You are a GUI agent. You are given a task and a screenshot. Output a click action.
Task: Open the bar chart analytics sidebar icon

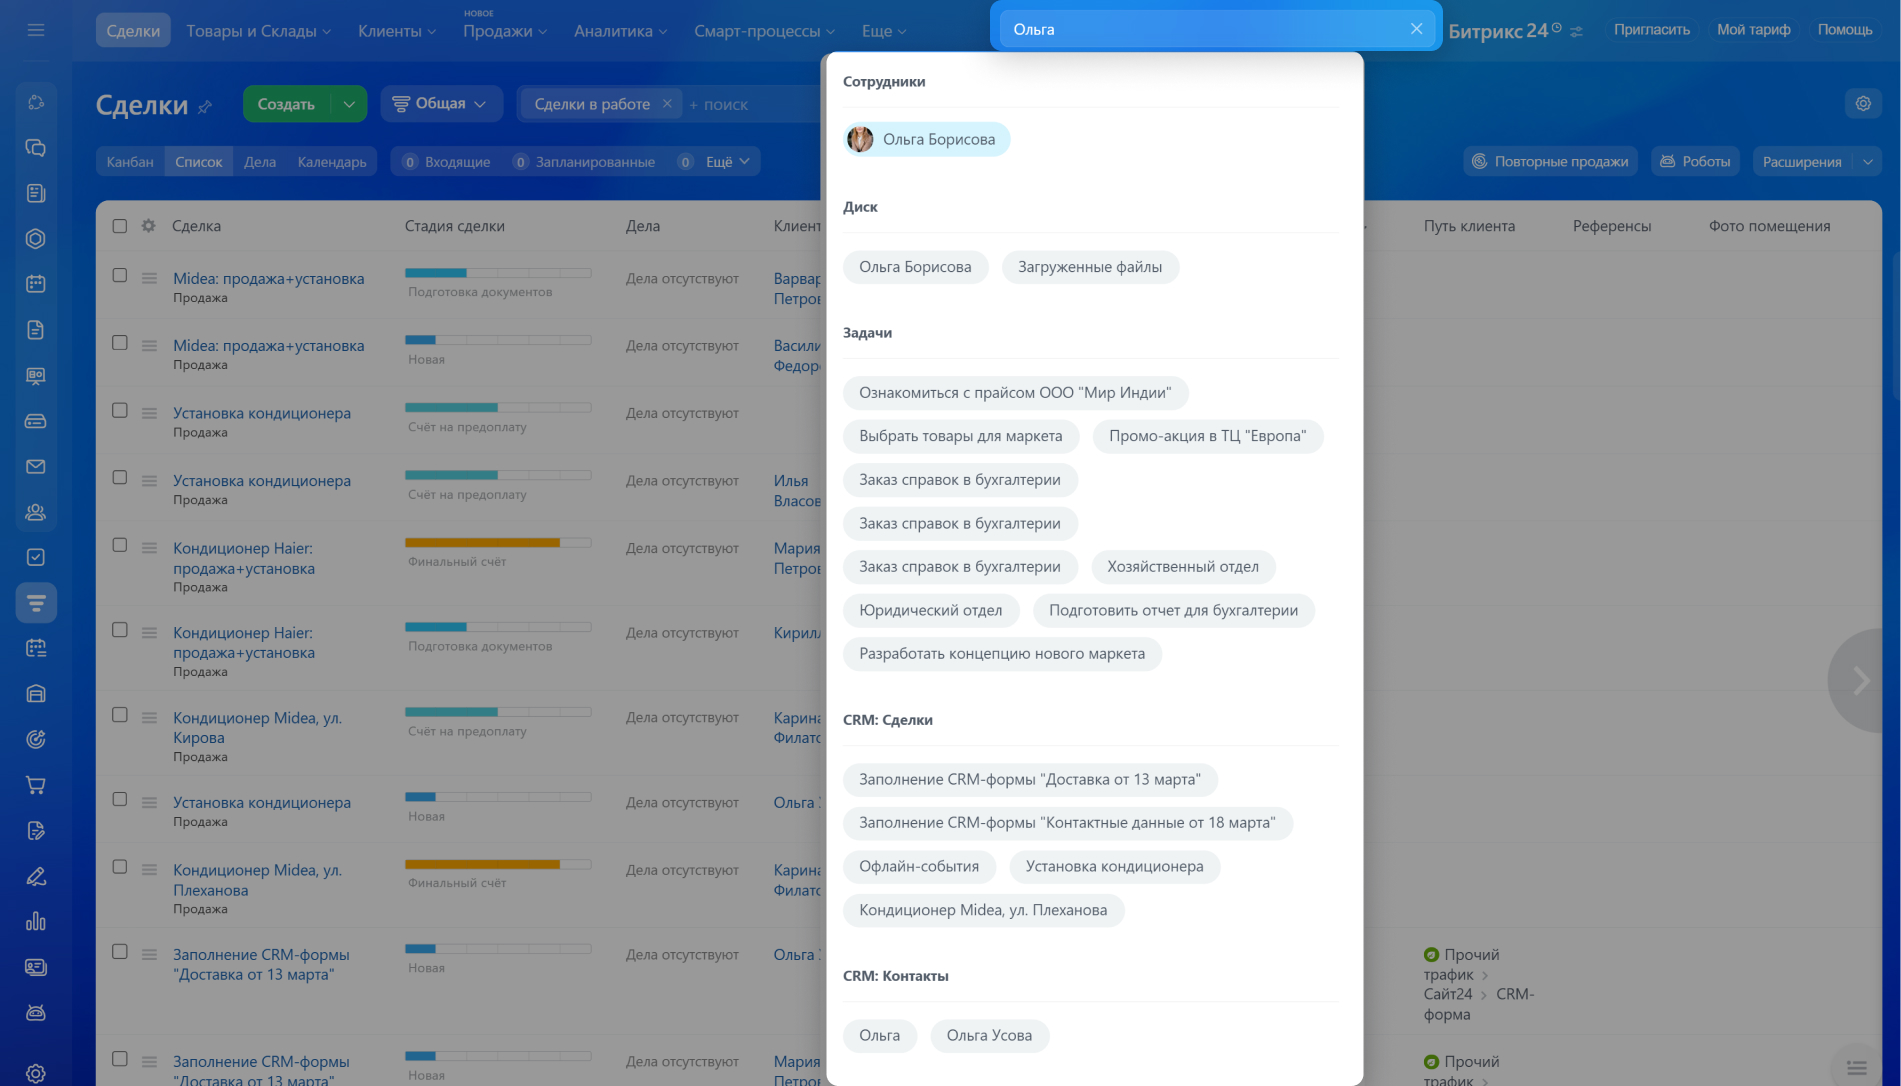pos(36,921)
